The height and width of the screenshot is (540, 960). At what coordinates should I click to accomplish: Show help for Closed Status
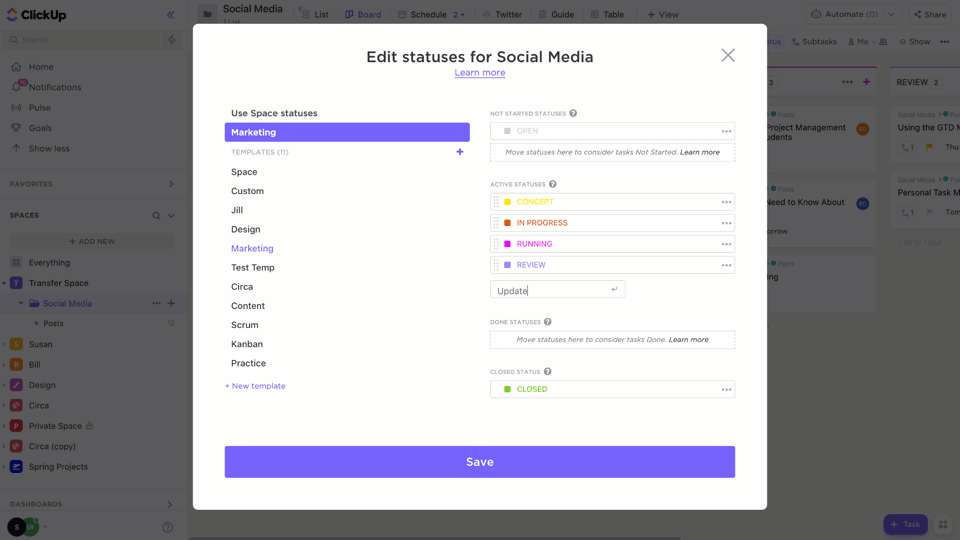(x=547, y=372)
